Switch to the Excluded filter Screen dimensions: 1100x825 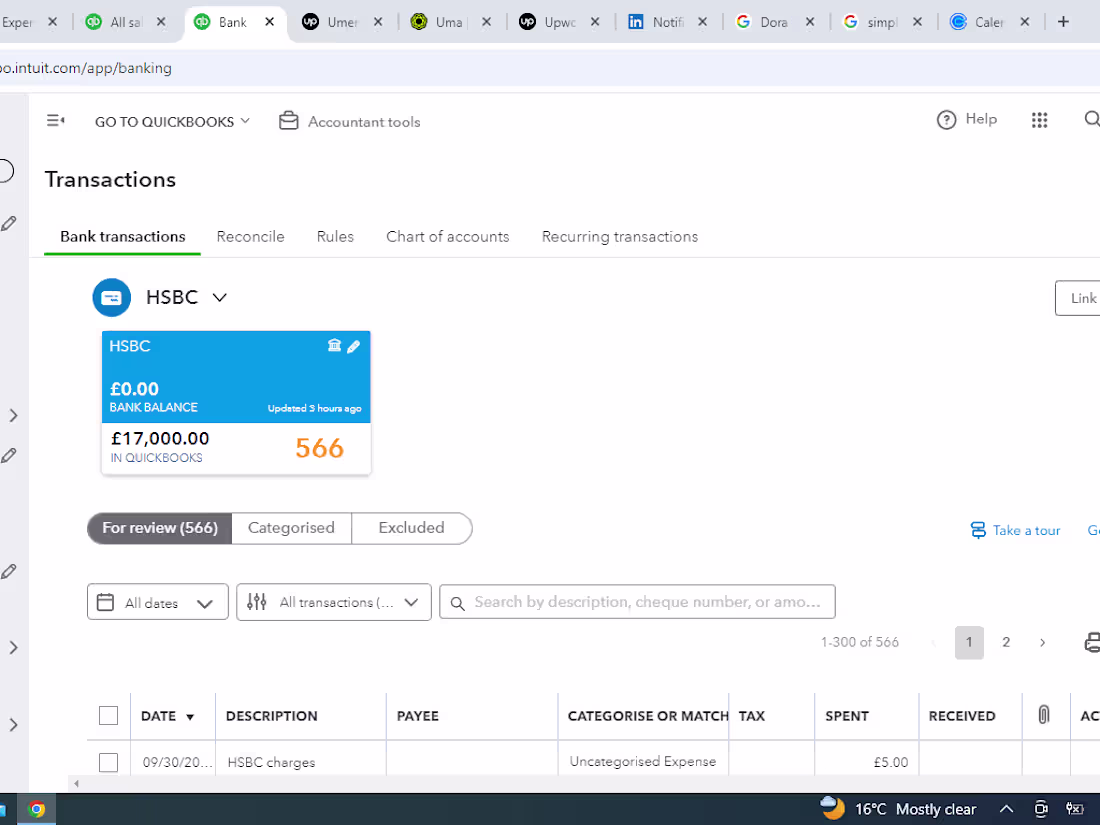411,528
